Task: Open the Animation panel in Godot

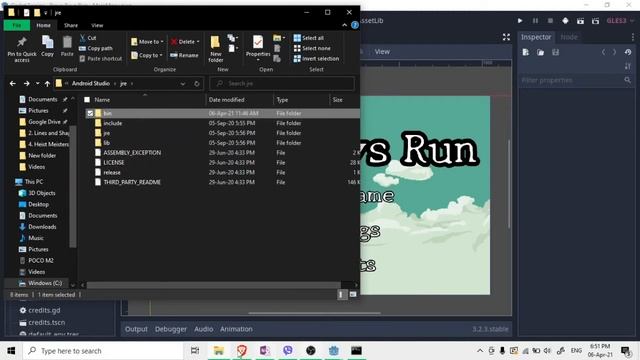Action: pyautogui.click(x=236, y=329)
